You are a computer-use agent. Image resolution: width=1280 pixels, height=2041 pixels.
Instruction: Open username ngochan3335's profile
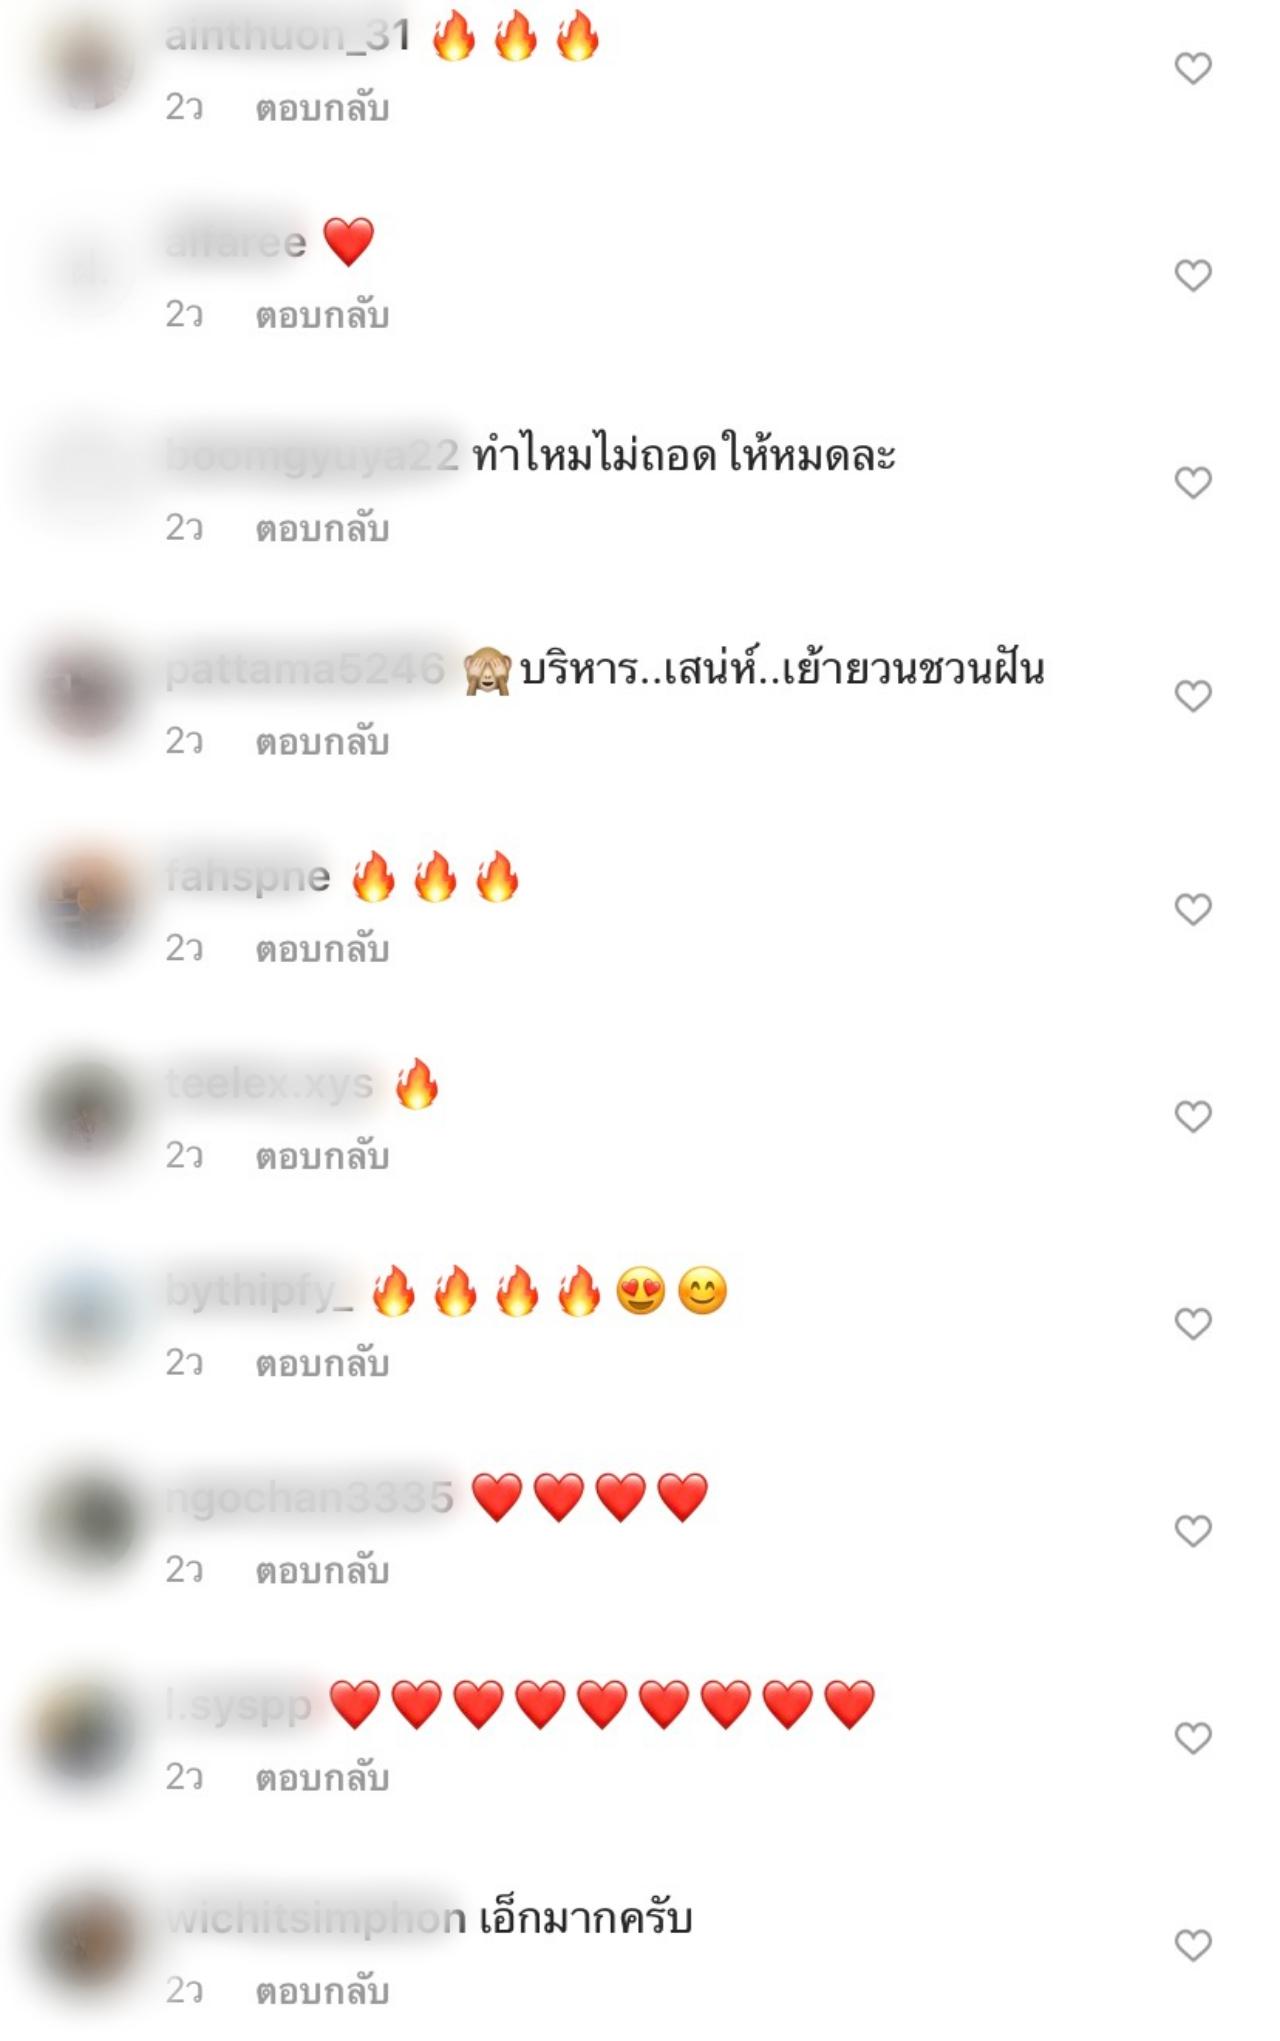click(x=309, y=1498)
